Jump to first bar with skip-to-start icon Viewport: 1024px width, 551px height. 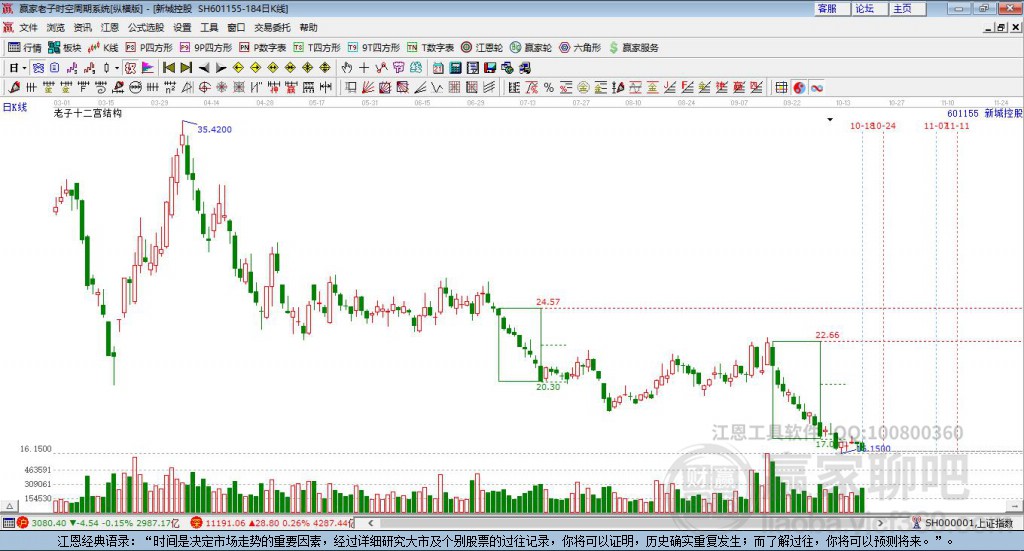(x=168, y=68)
